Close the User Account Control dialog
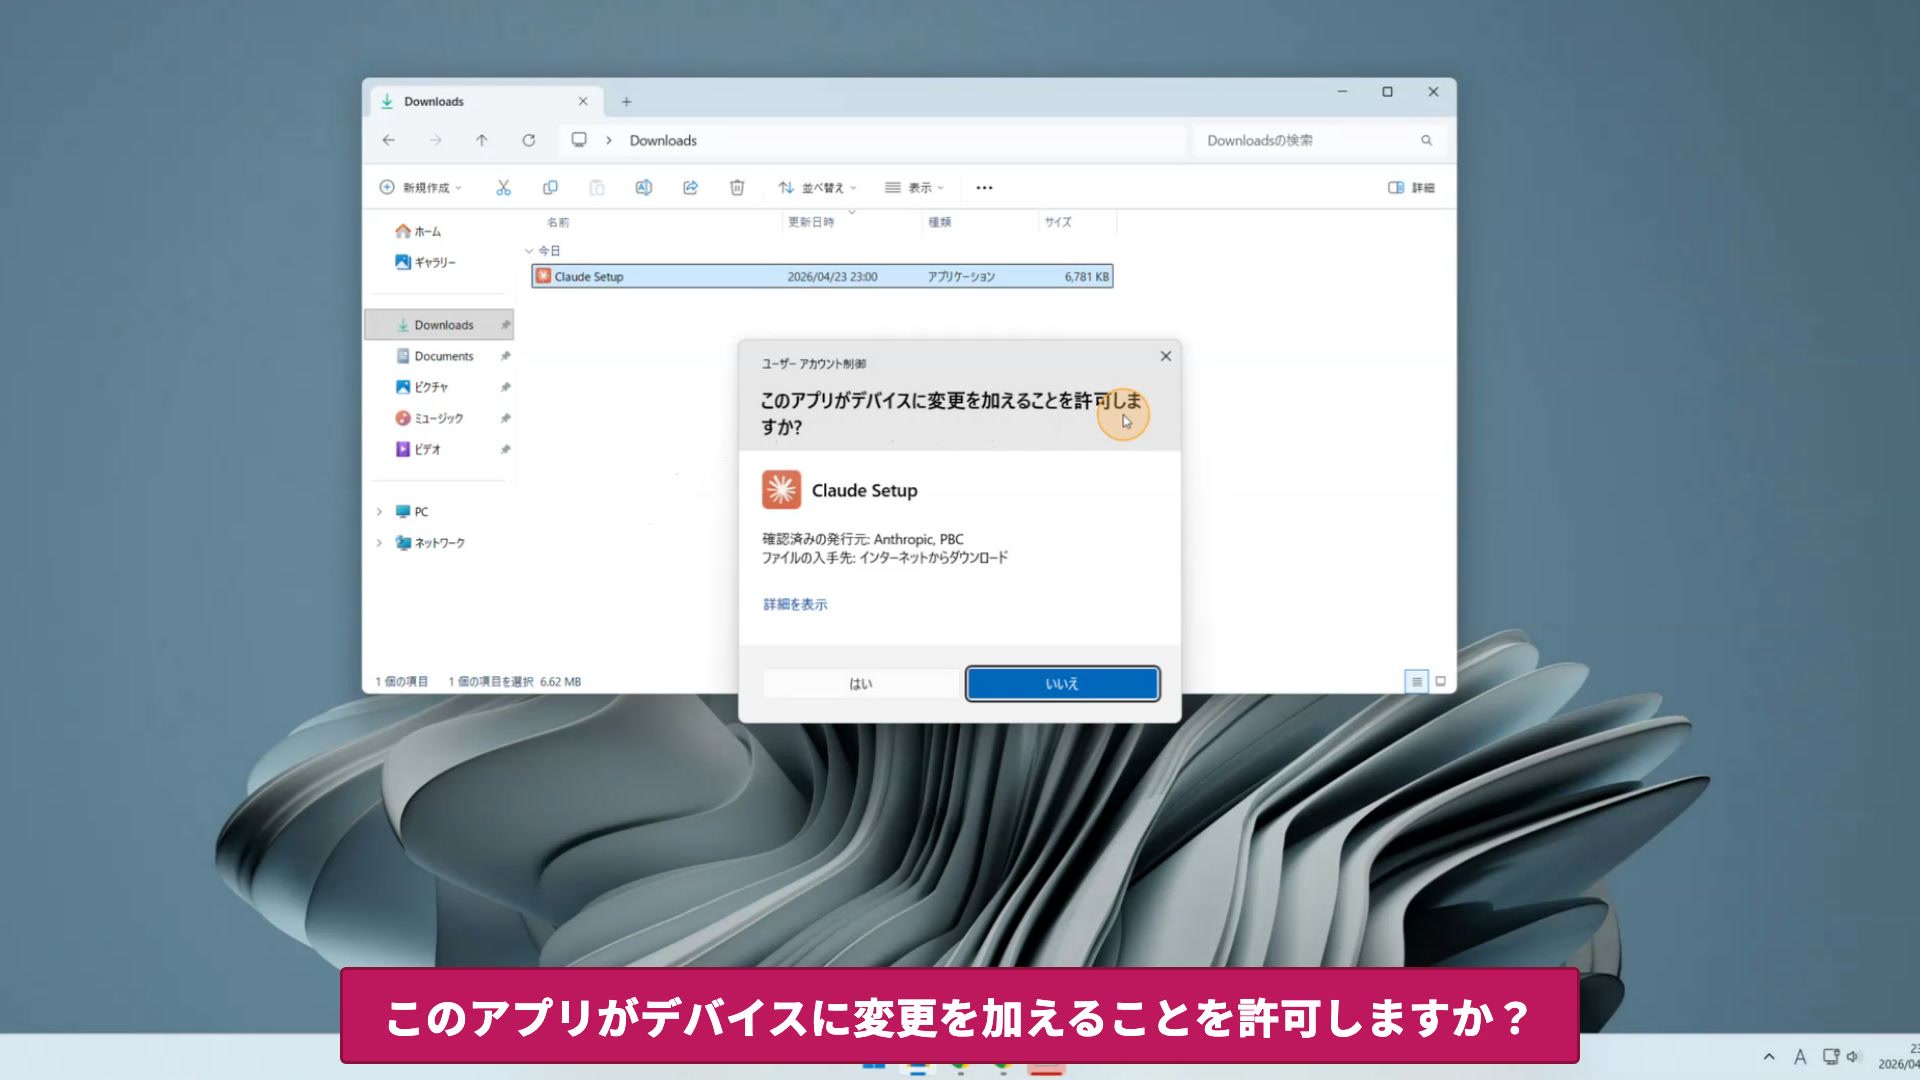The image size is (1920, 1080). [1165, 356]
